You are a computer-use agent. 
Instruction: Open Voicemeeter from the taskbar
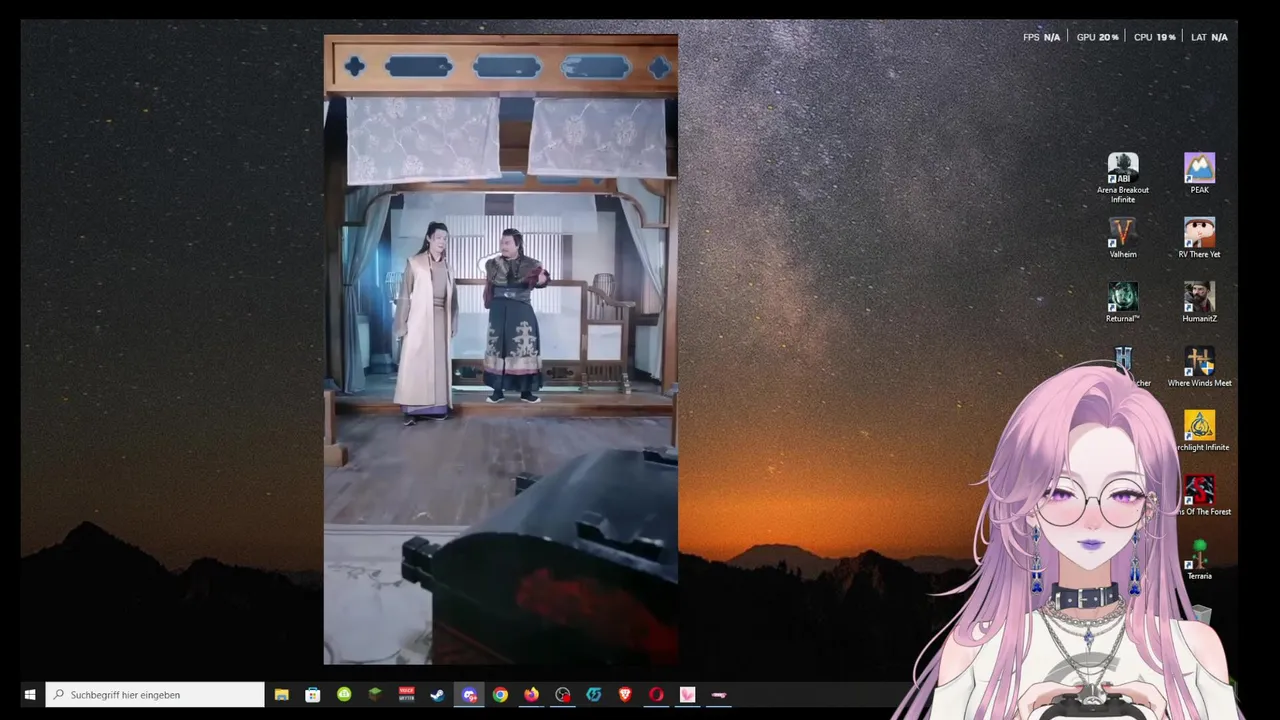pyautogui.click(x=406, y=694)
